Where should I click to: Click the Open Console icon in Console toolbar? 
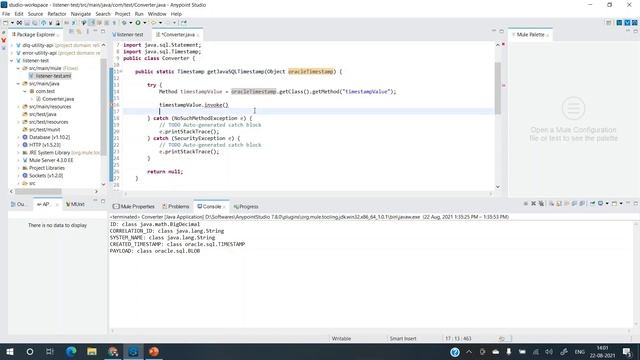tap(614, 203)
